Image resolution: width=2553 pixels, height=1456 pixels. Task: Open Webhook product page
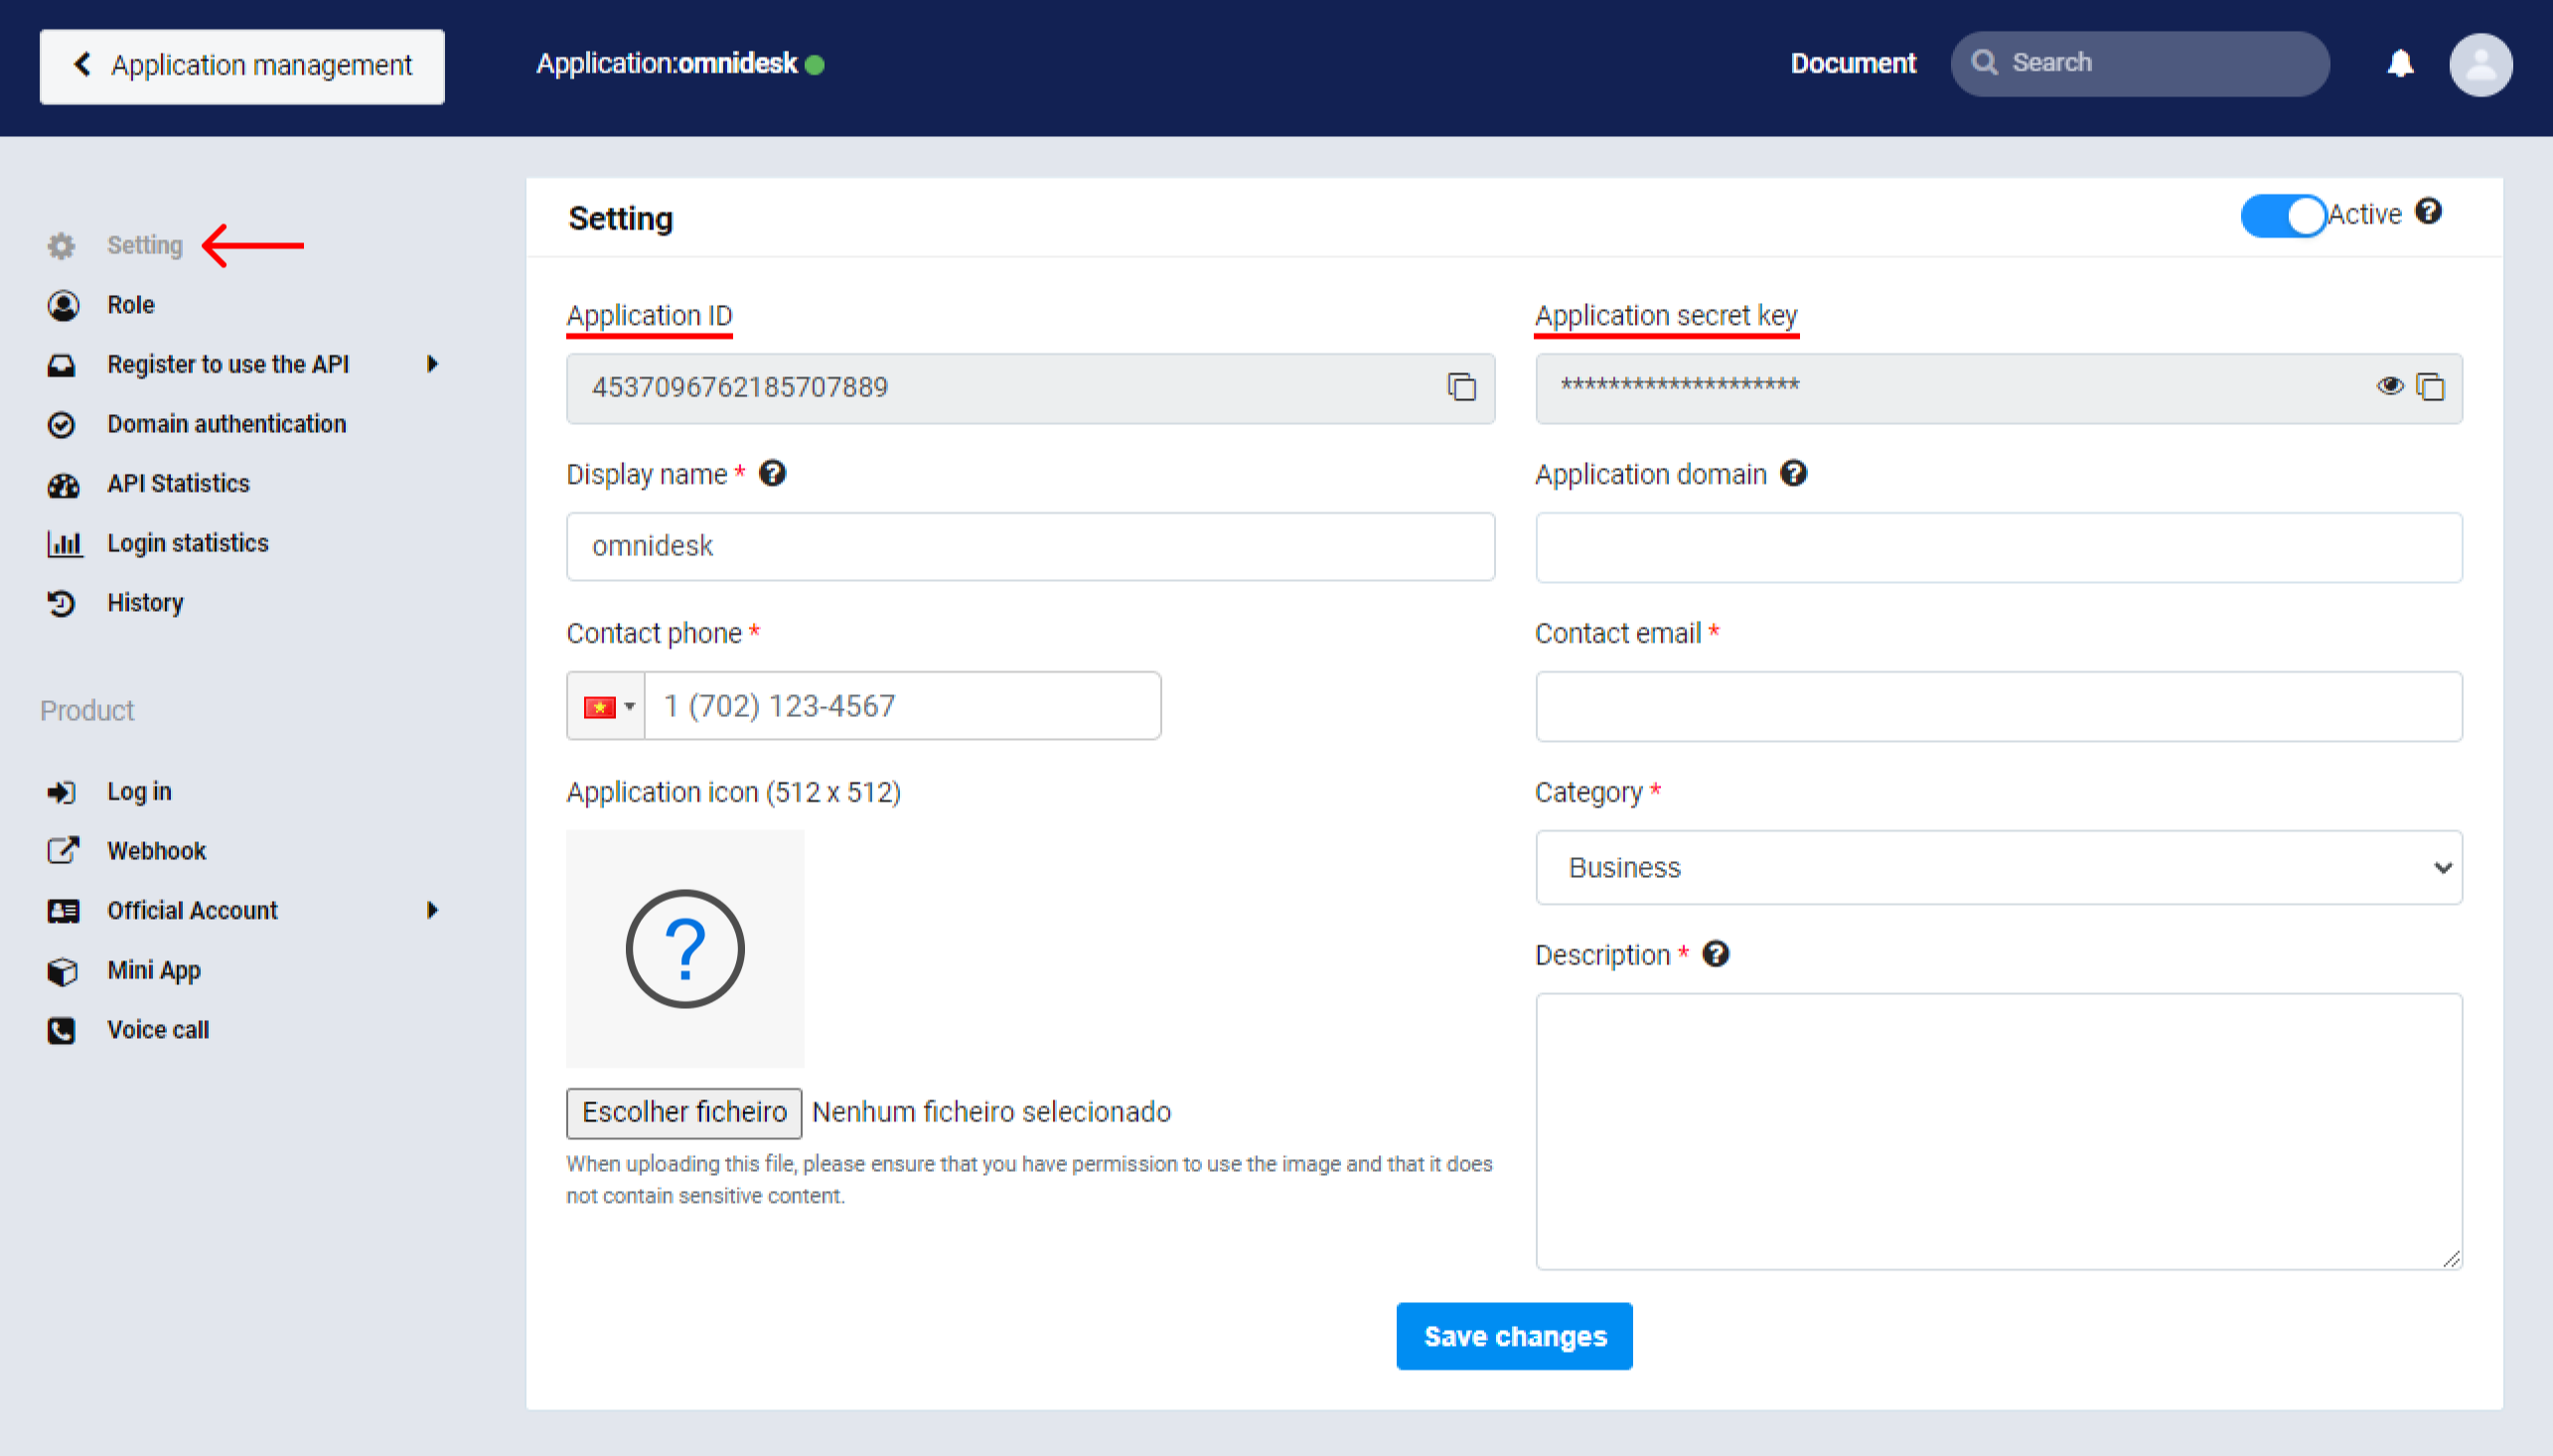pos(156,851)
